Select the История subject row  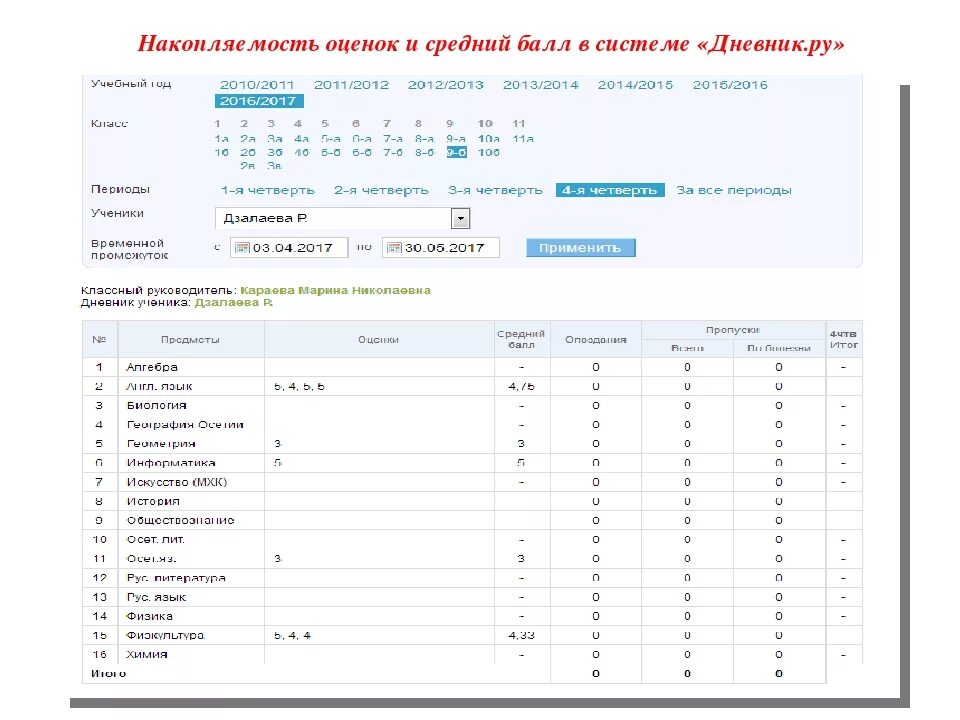click(472, 501)
